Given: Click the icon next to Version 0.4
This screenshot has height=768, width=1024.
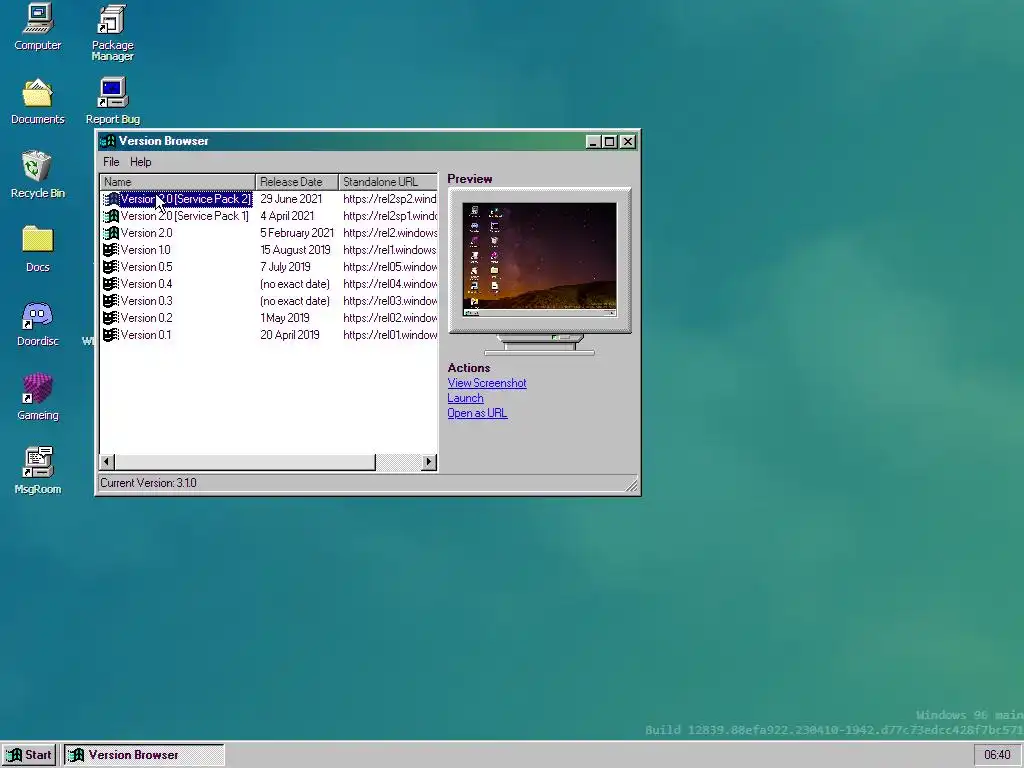Looking at the screenshot, I should pyautogui.click(x=111, y=284).
